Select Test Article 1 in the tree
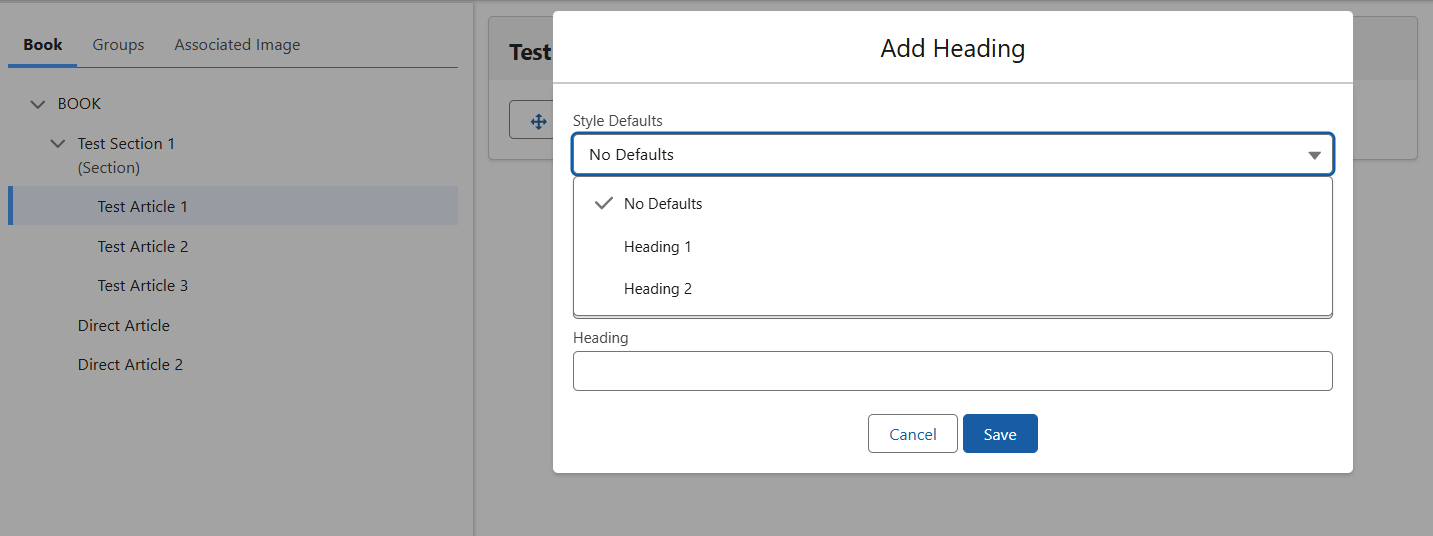 tap(143, 207)
